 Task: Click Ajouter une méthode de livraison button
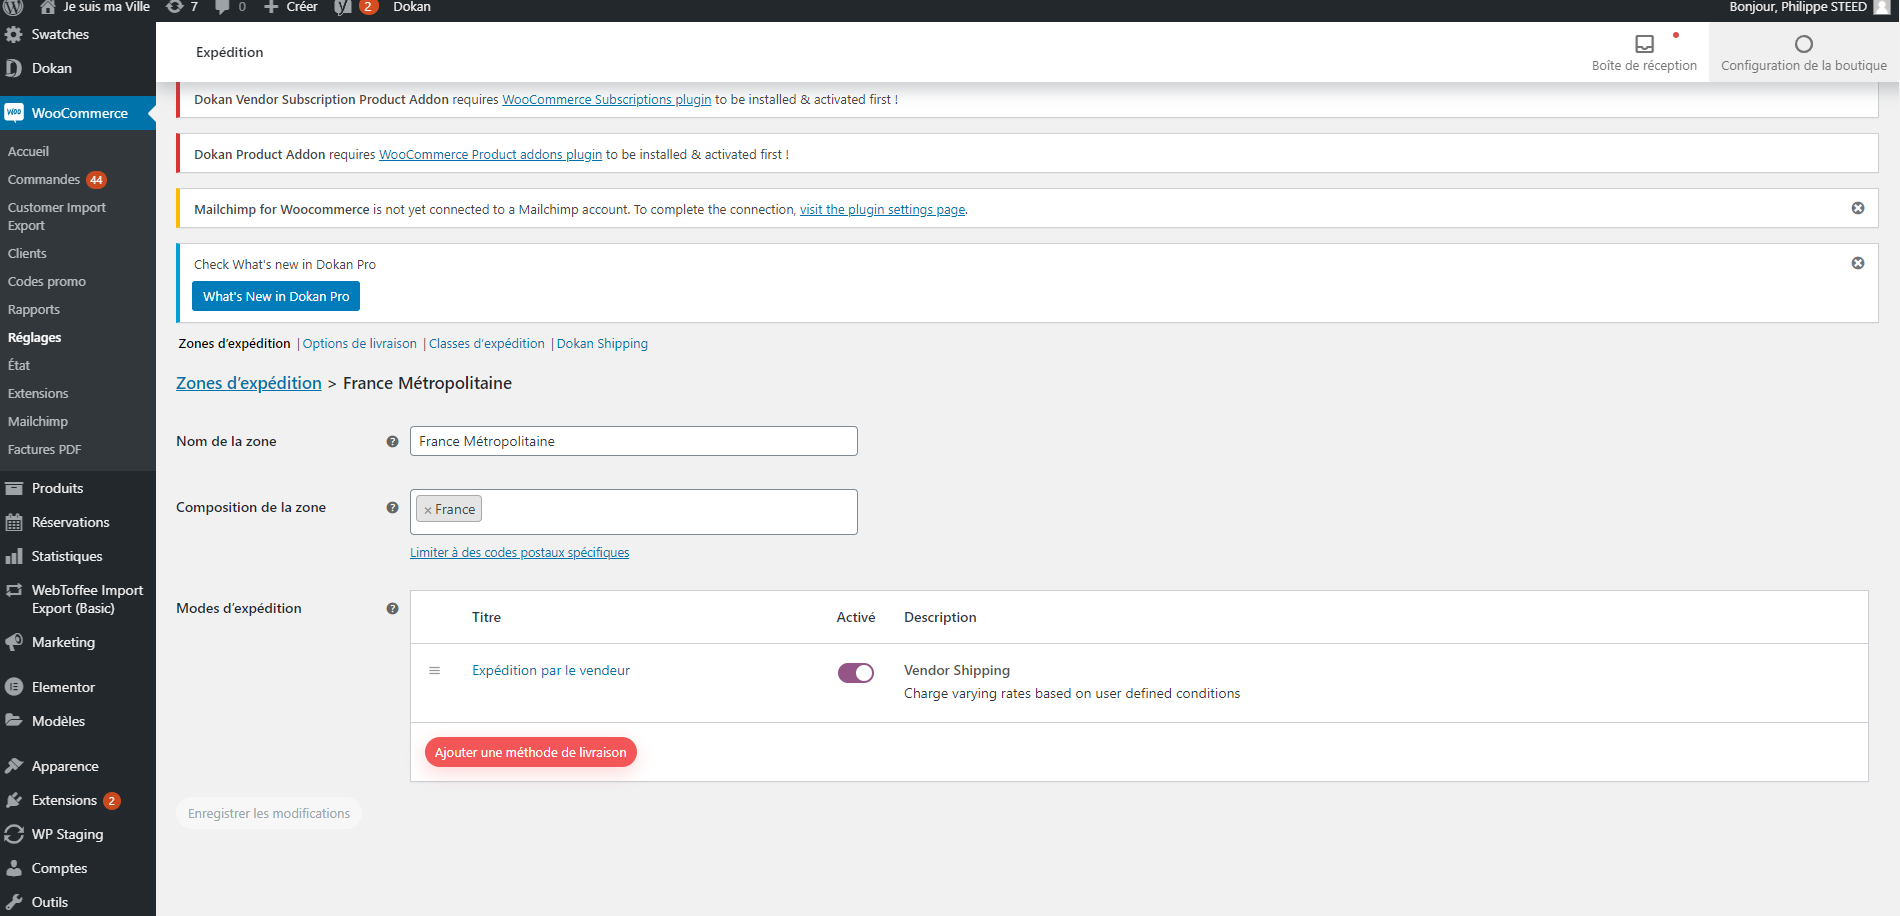click(530, 752)
